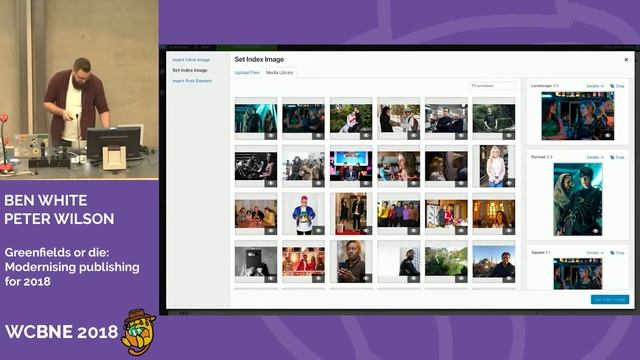Toggle eye on man looking at phone thumbnail
Viewport: 640px width, 360px height.
[366, 279]
